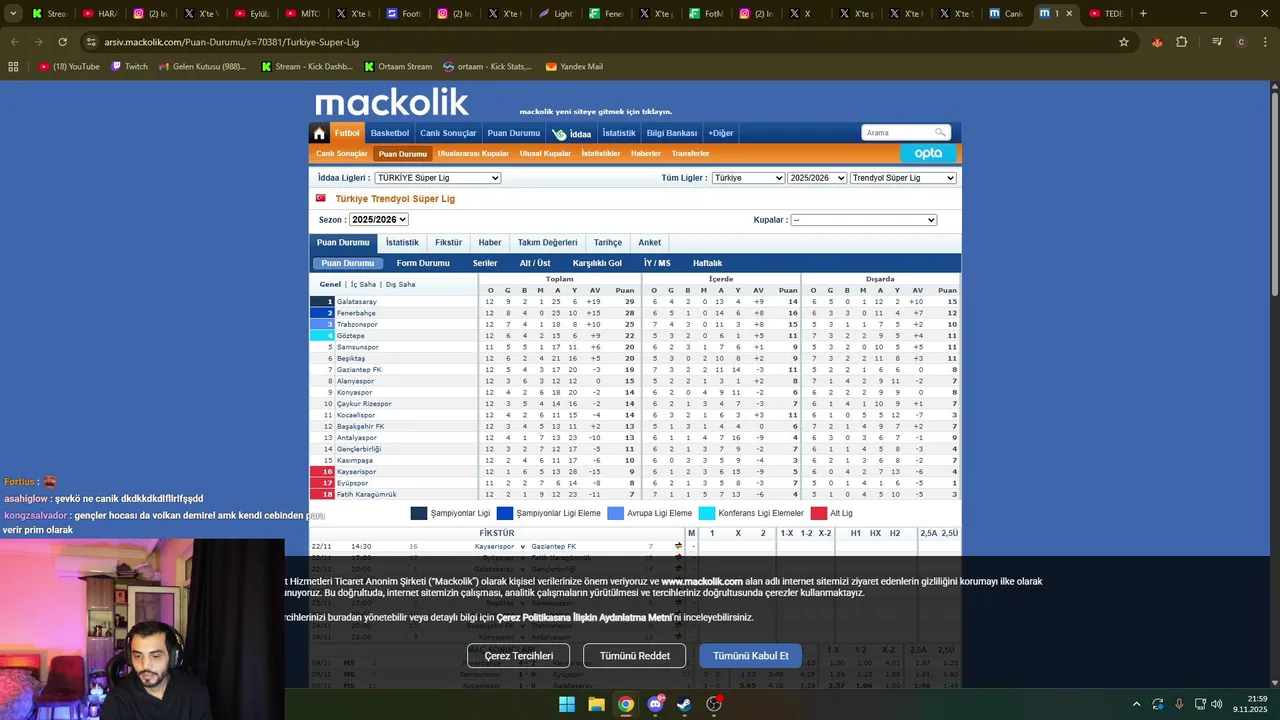Open Chrome extensions puzzle icon
This screenshot has height=720, width=1280.
point(1182,42)
